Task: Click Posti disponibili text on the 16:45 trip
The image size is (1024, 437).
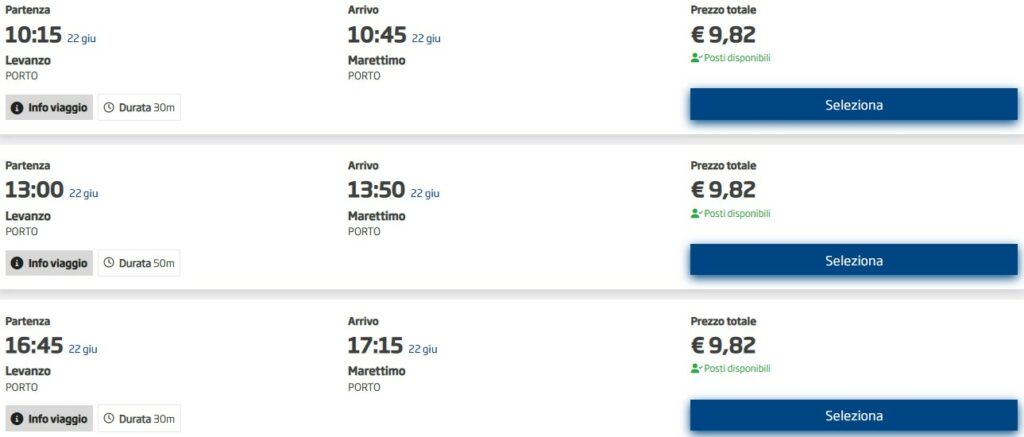Action: [737, 368]
